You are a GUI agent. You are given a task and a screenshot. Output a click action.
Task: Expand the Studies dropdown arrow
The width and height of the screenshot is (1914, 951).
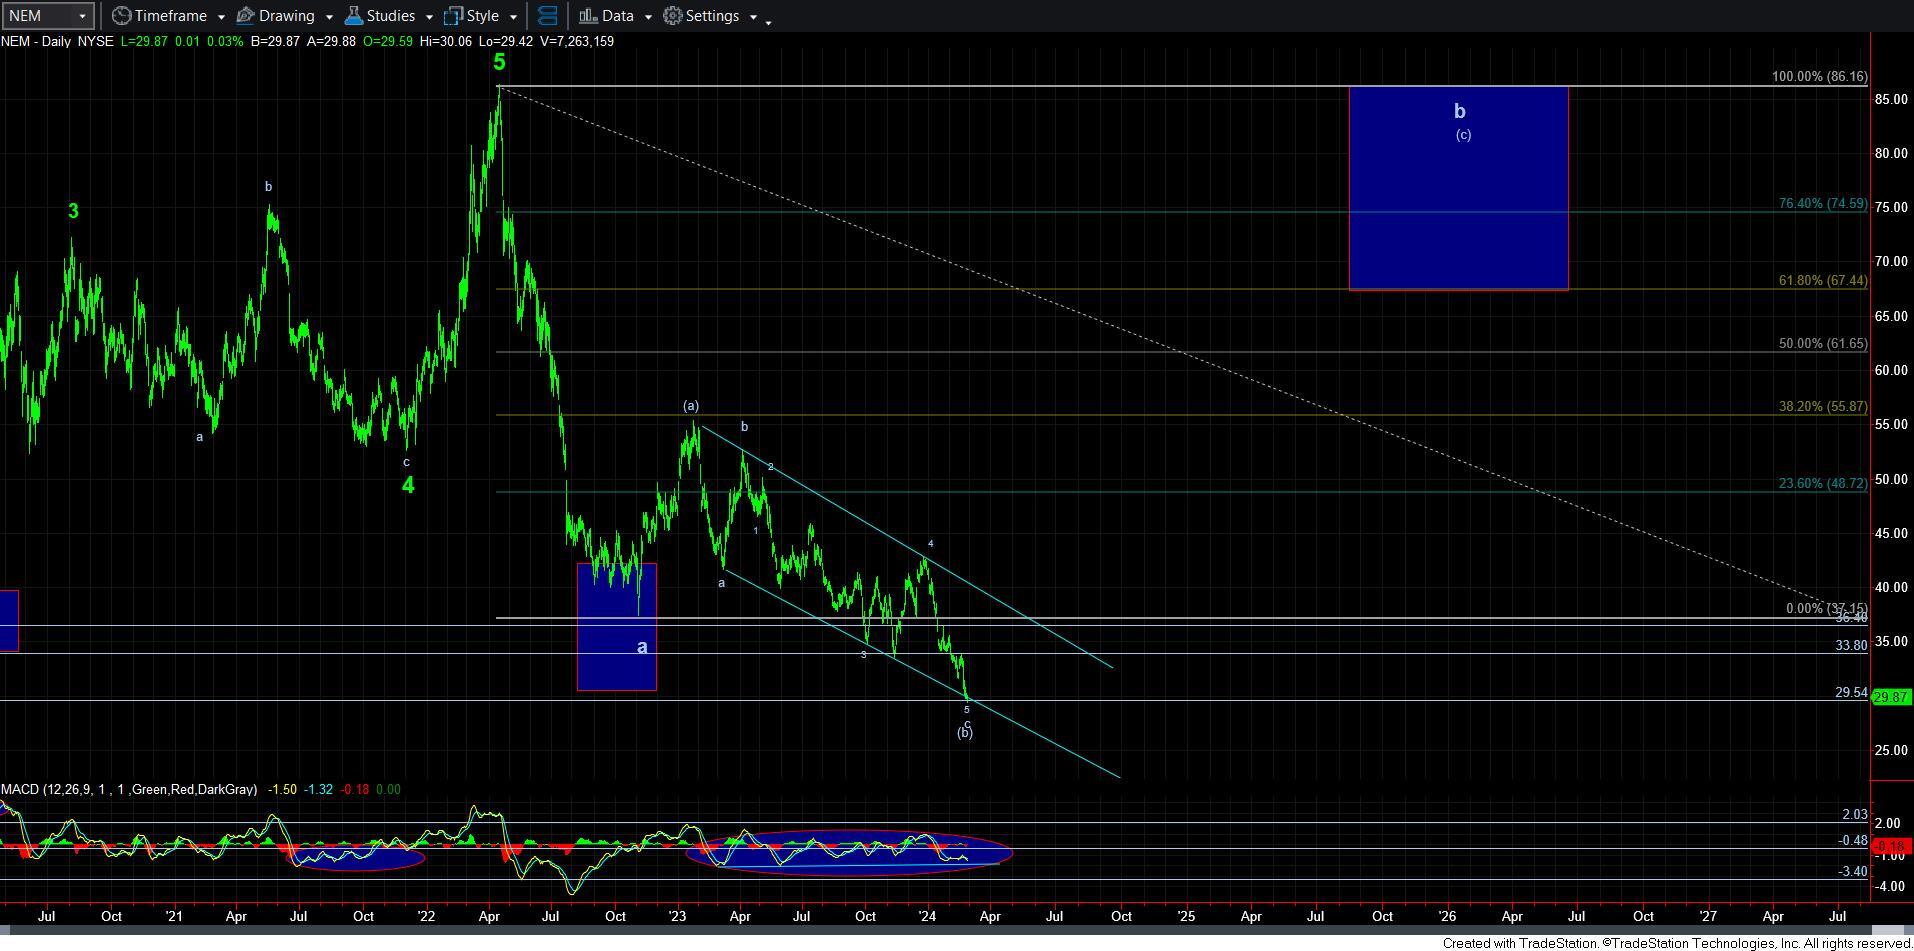pos(429,17)
